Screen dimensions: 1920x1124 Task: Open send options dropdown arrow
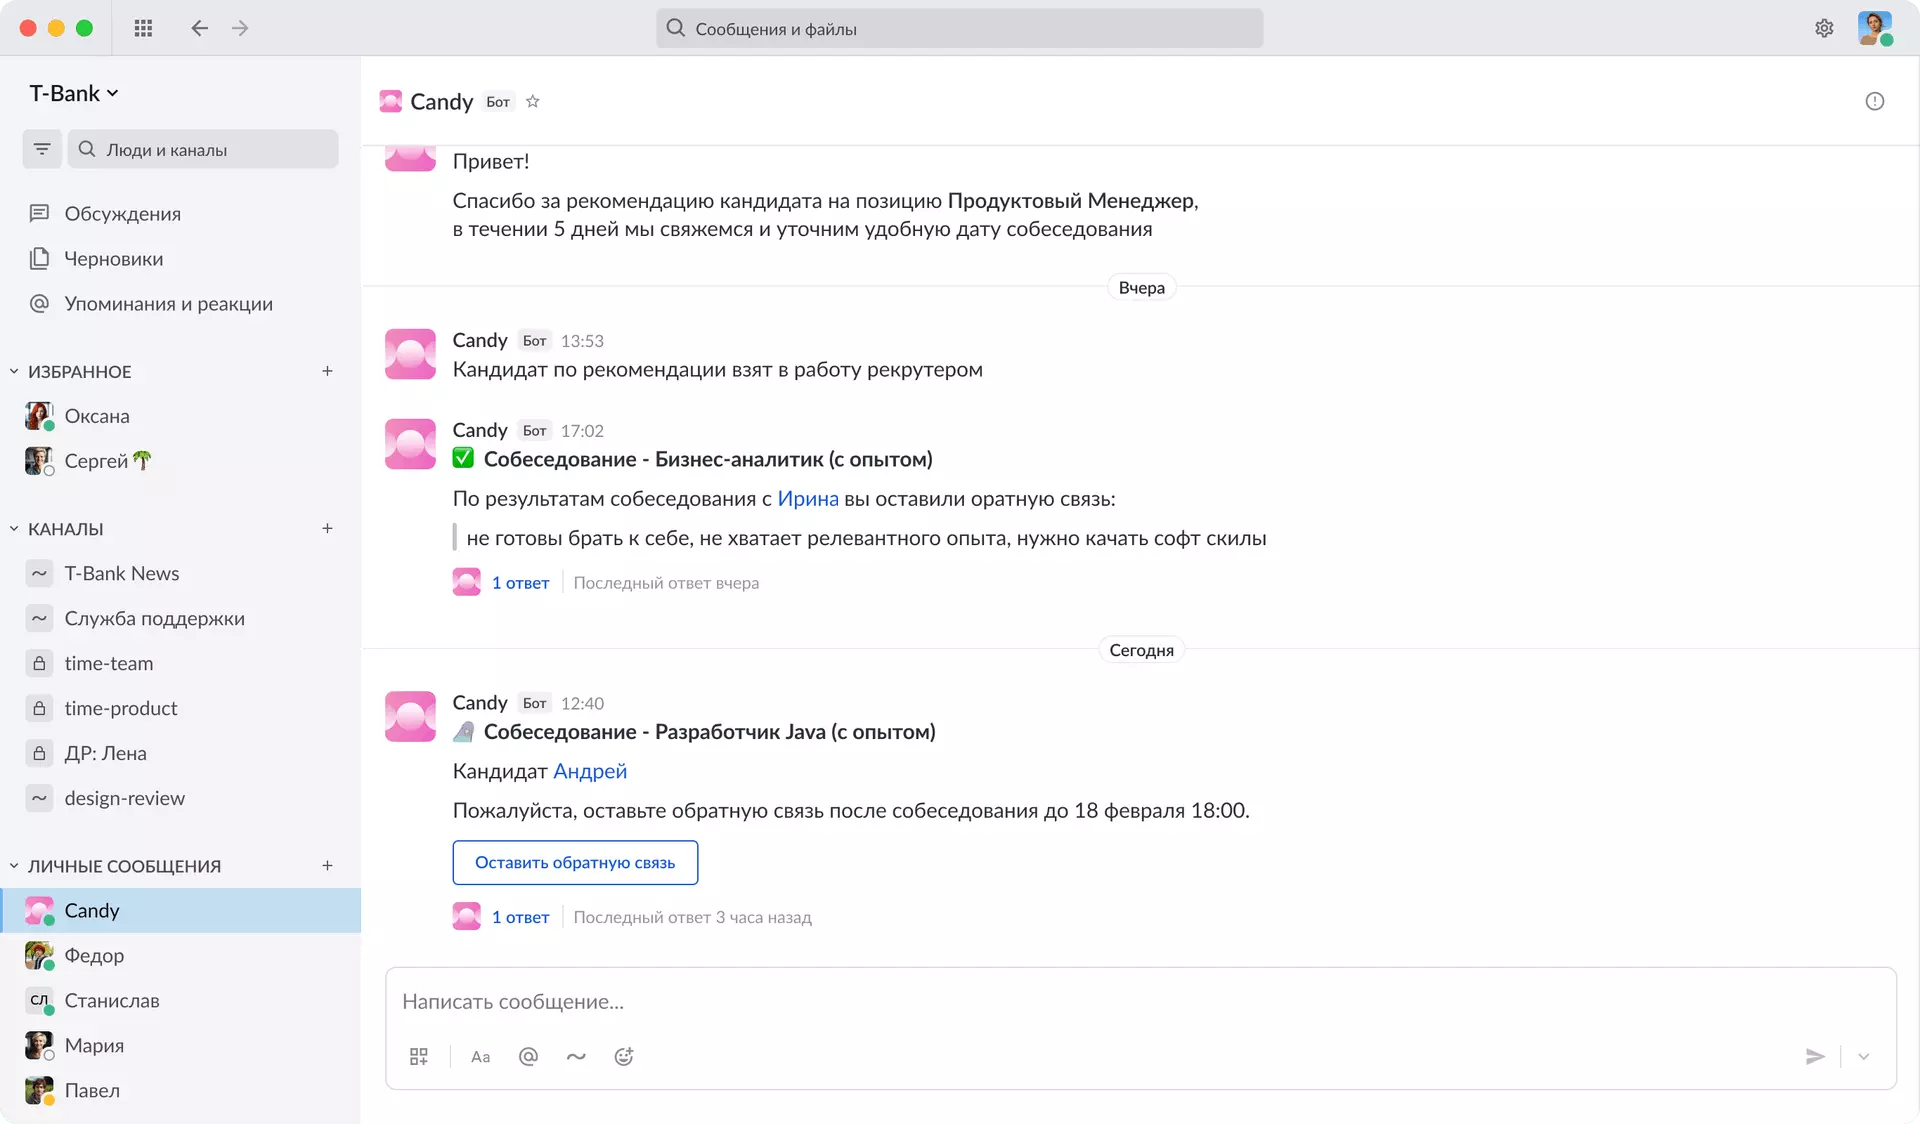coord(1863,1056)
